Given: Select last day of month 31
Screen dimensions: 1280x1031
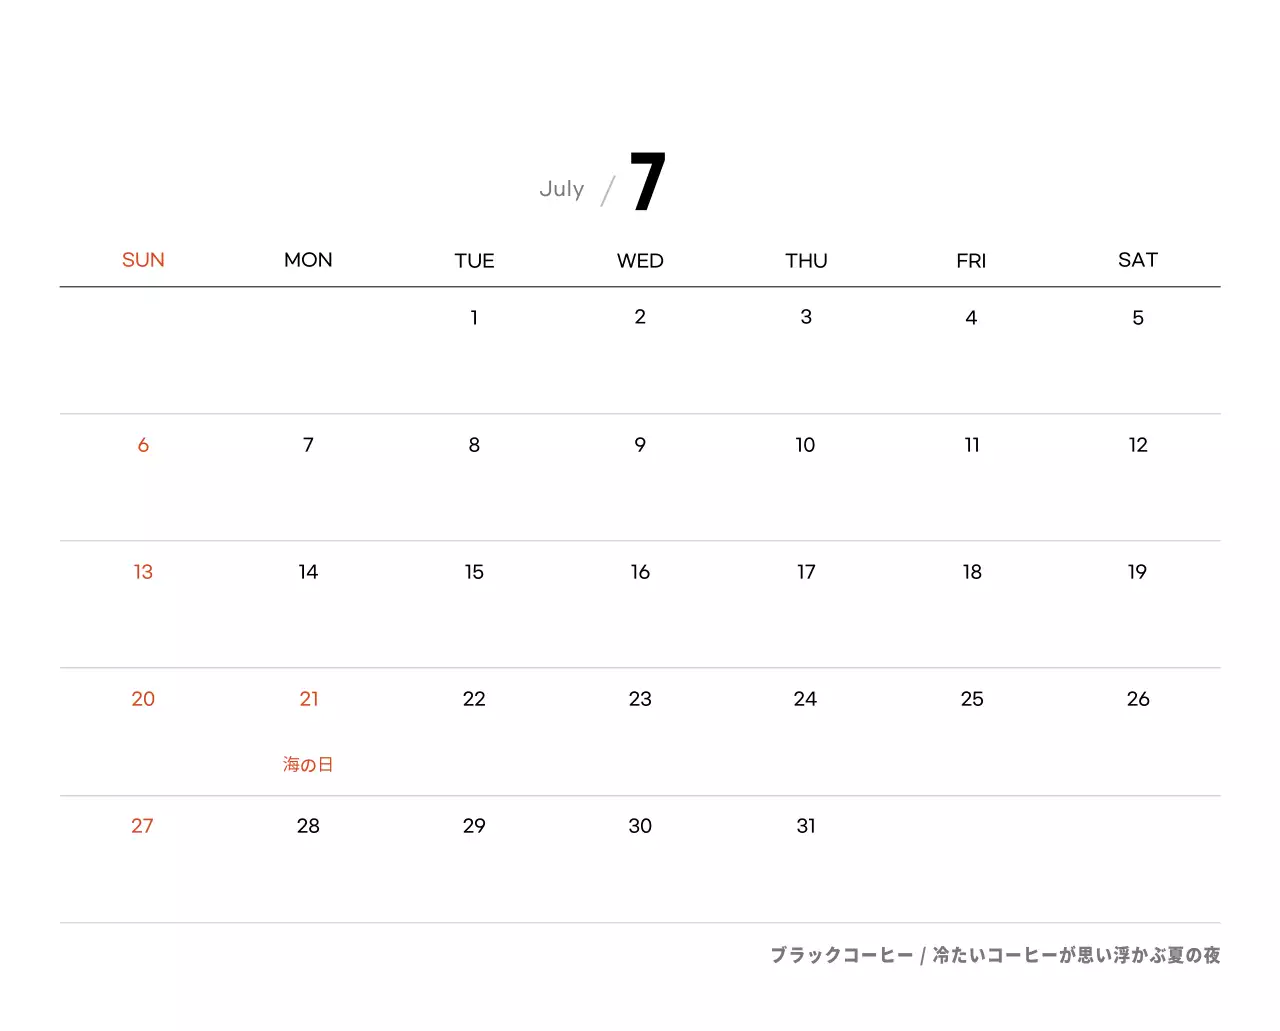Looking at the screenshot, I should pyautogui.click(x=806, y=826).
